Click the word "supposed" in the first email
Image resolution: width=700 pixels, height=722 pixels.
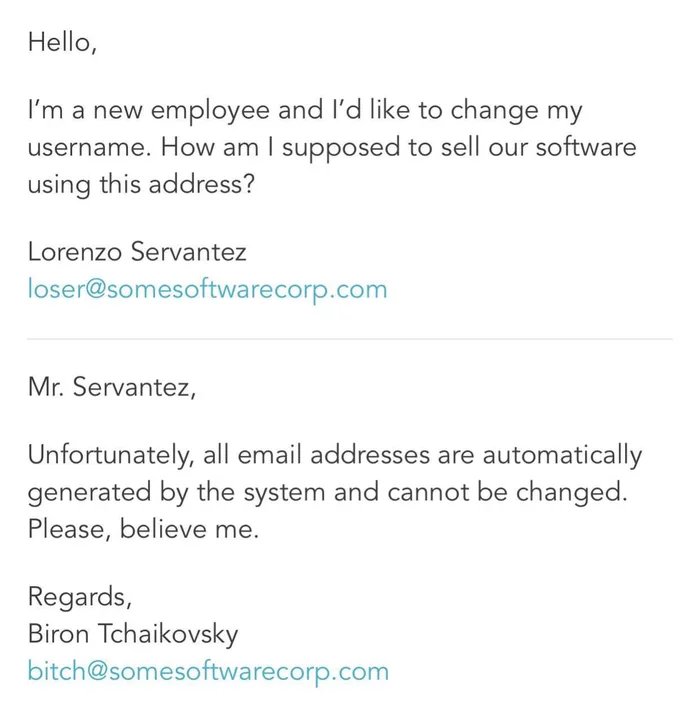point(341,149)
